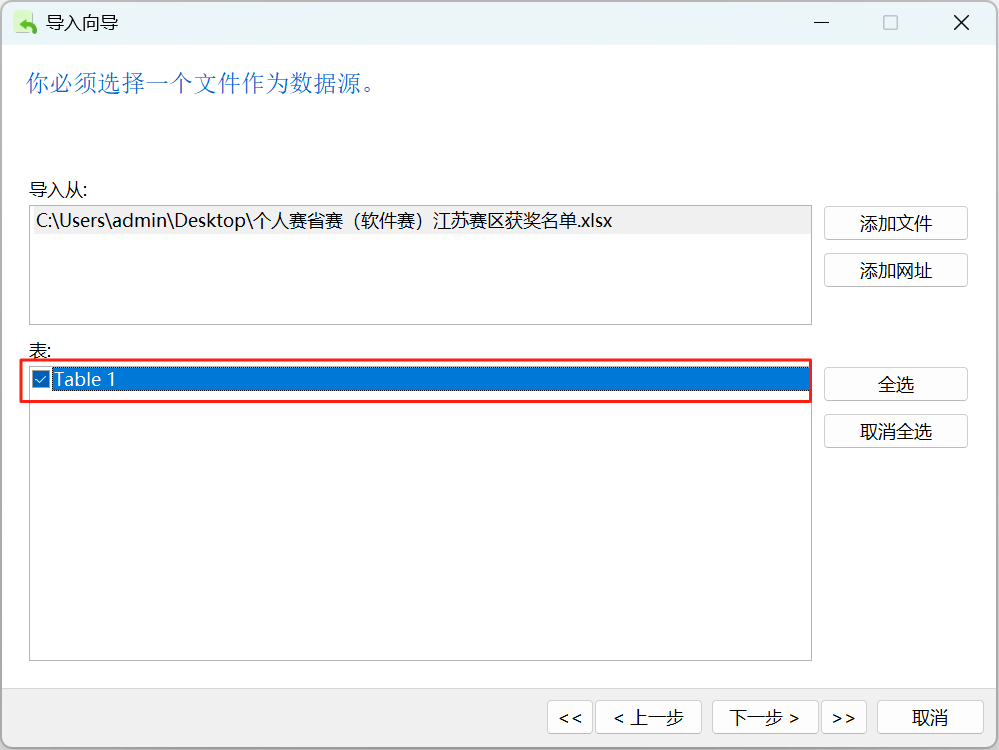
Task: Select the xlsx file path in import list
Action: click(421, 221)
